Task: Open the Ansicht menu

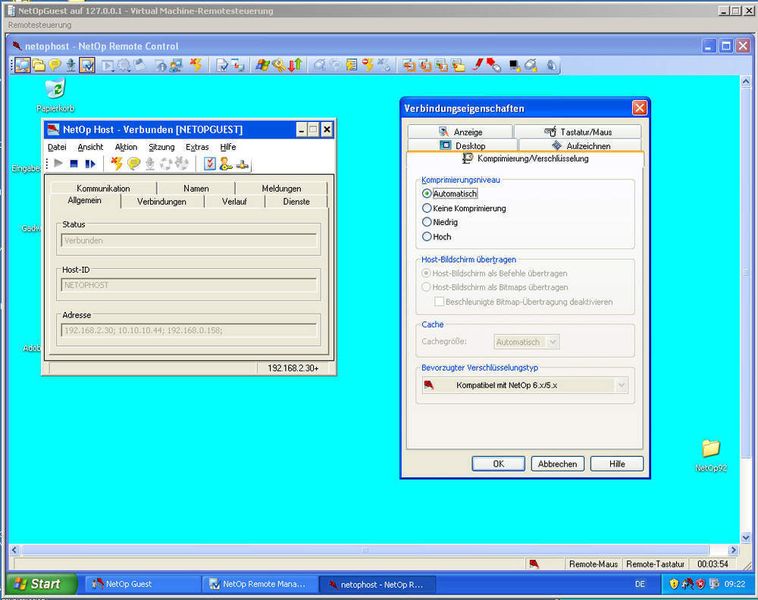Action: tap(90, 147)
